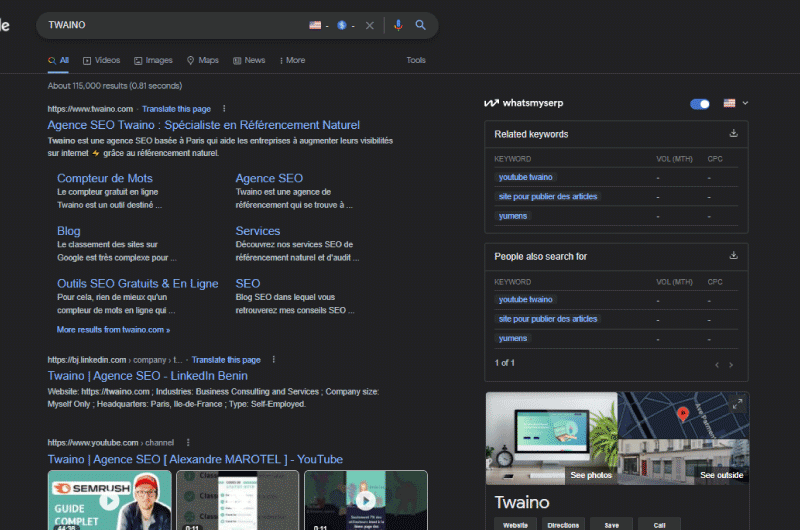Toggle the whatsmyserp extension switch
800x530 pixels.
point(699,104)
